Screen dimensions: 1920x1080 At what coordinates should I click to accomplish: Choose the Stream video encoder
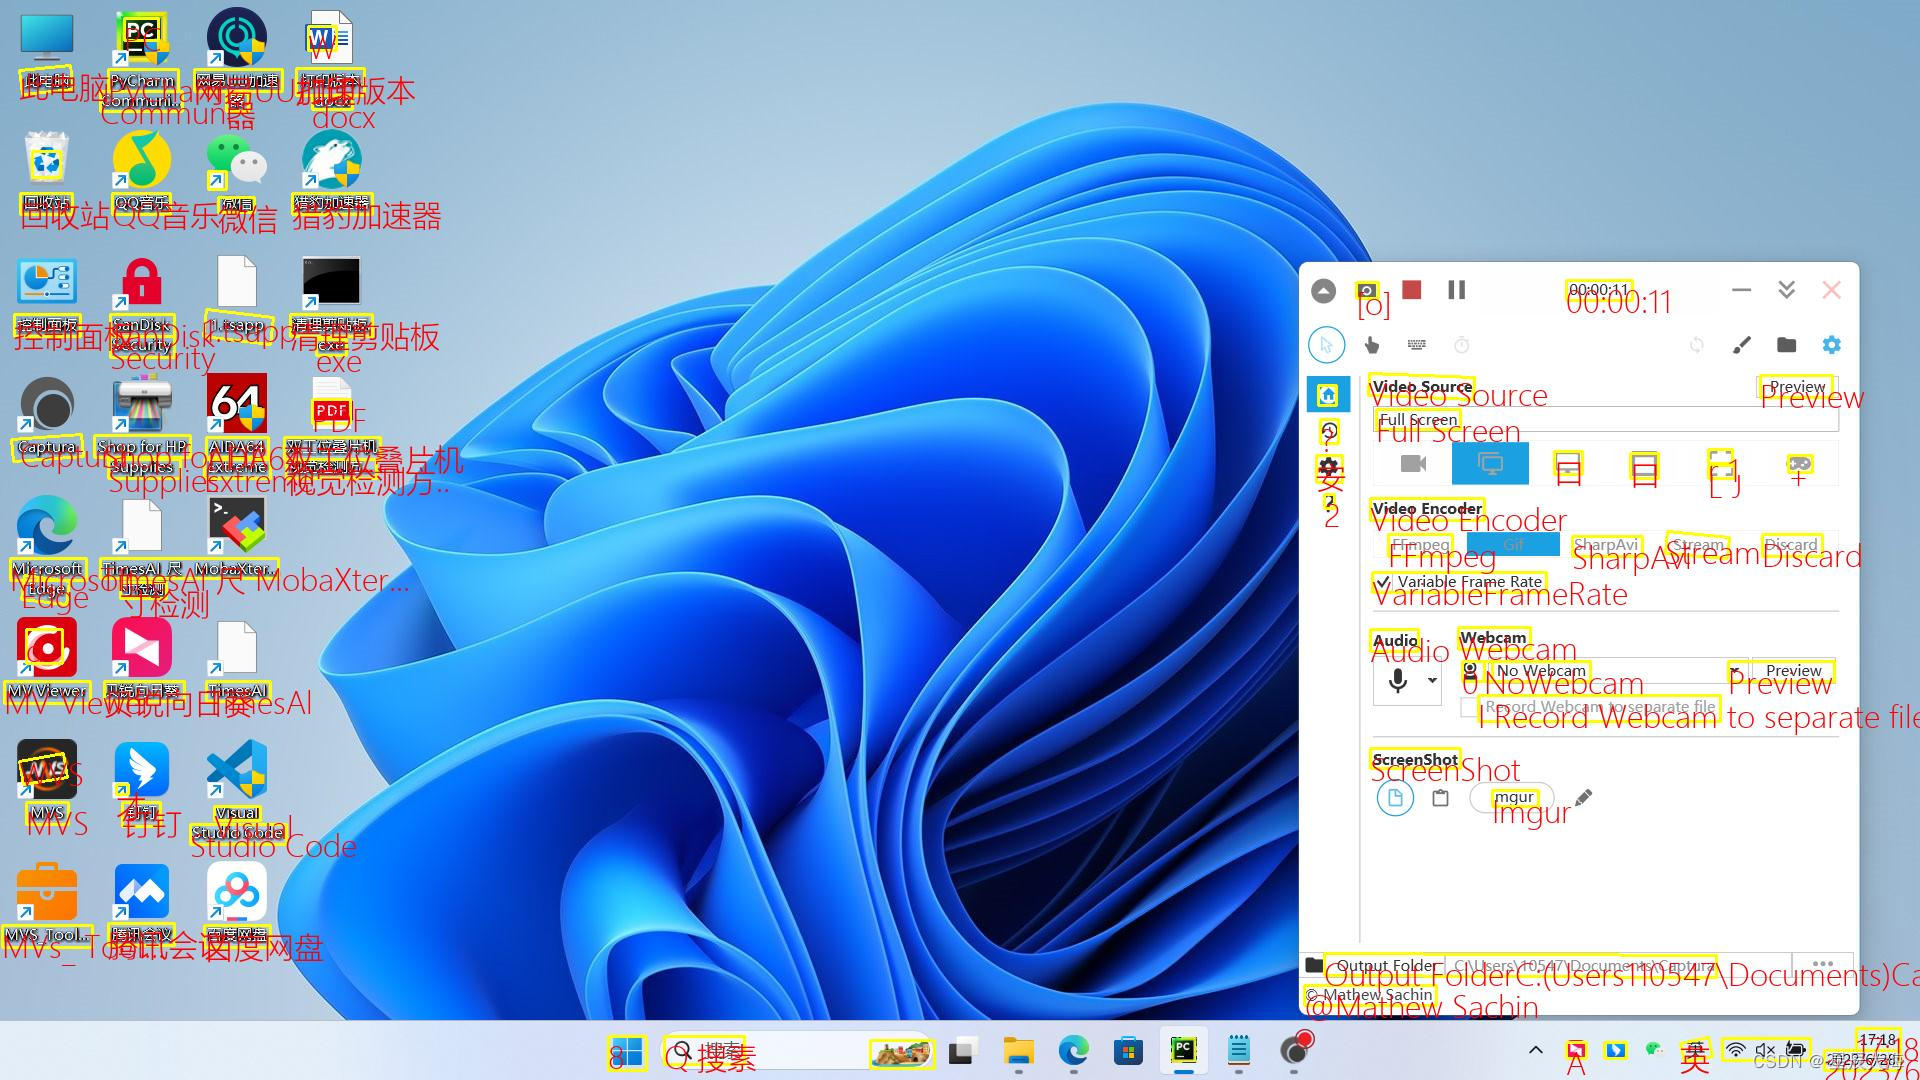click(1698, 545)
